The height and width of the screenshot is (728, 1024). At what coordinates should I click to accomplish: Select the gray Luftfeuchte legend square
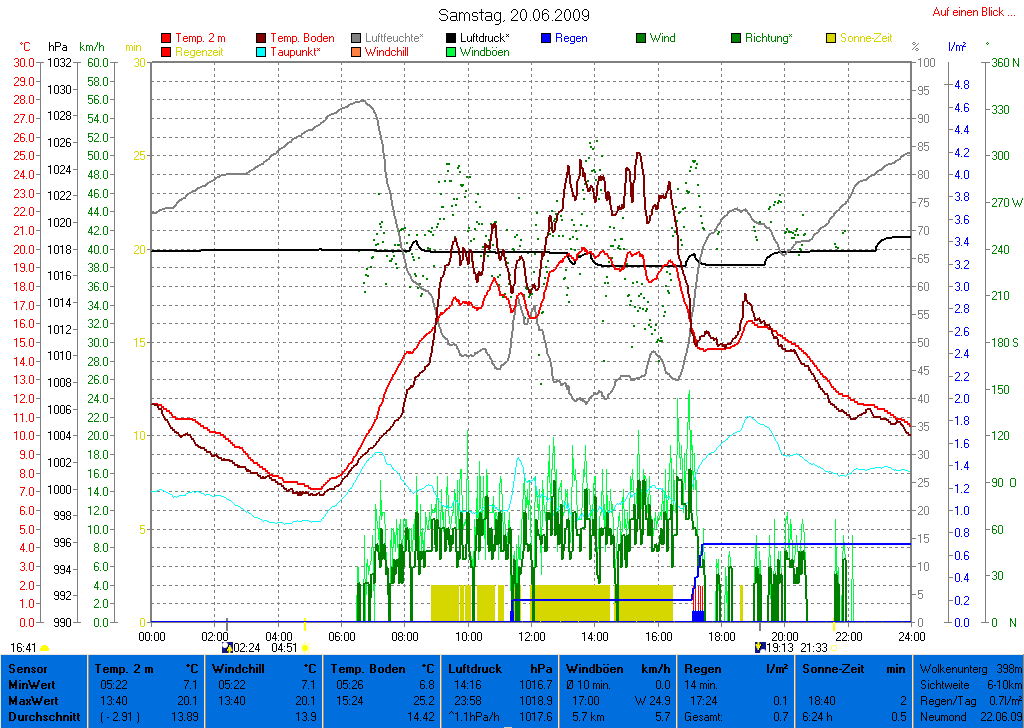(x=357, y=39)
